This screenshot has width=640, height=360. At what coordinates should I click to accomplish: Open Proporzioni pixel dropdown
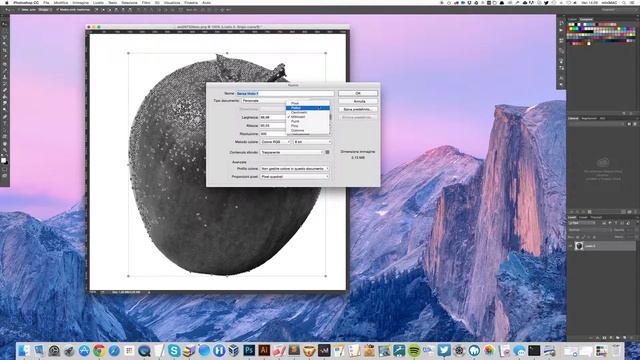294,176
